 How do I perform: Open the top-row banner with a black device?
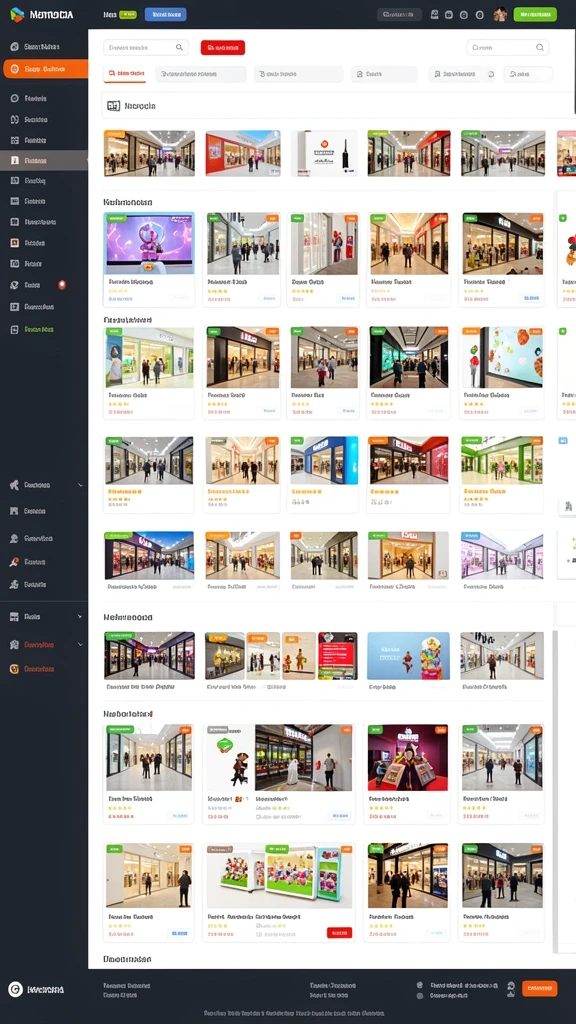pyautogui.click(x=325, y=153)
